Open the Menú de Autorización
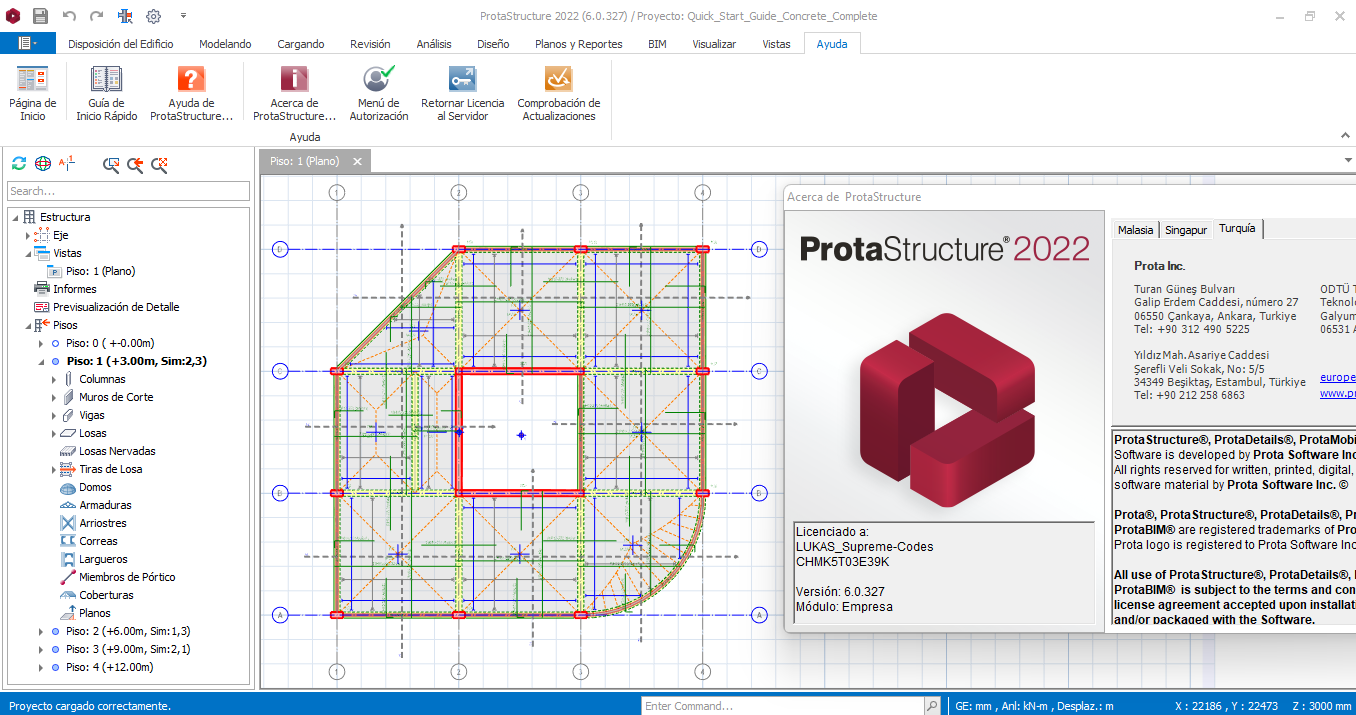 [379, 94]
